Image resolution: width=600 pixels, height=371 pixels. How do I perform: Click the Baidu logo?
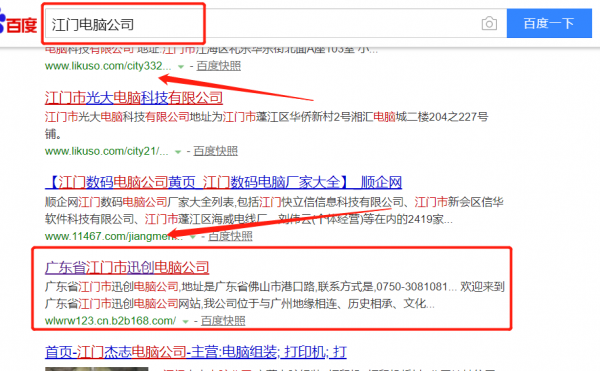[18, 24]
